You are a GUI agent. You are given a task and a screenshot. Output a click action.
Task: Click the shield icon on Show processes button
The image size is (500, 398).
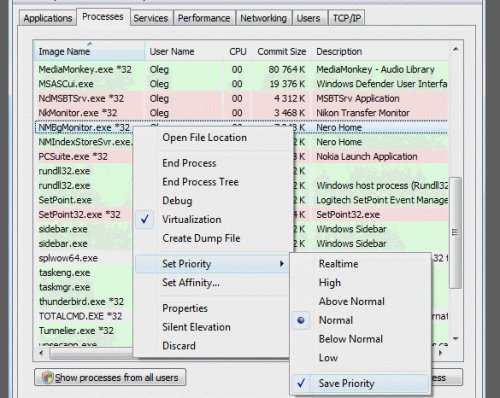(47, 377)
